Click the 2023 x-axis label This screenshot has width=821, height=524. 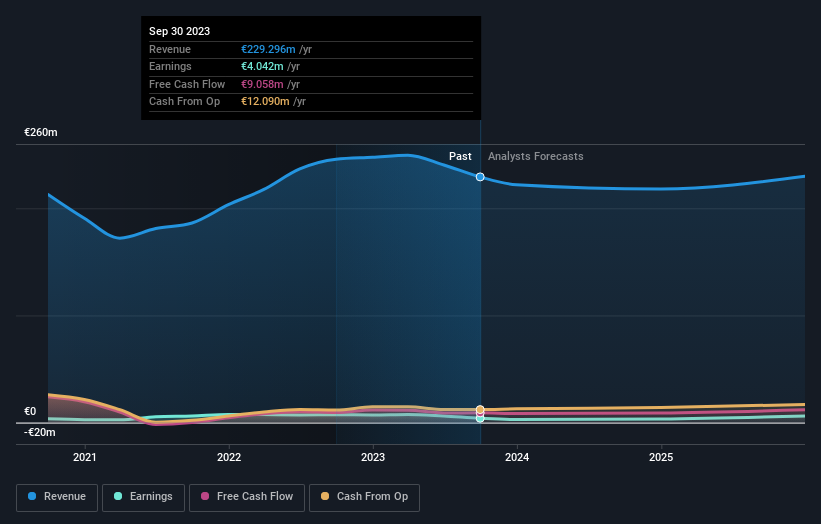tap(373, 457)
